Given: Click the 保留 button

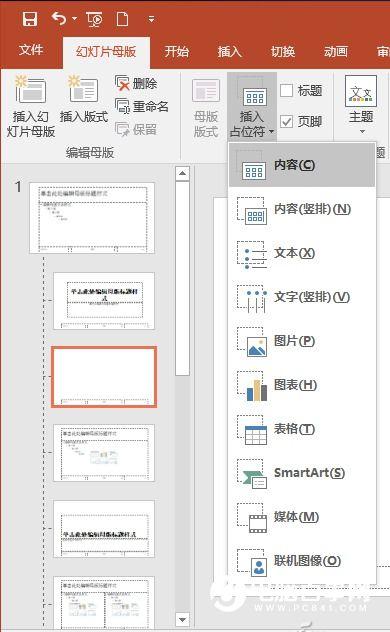Looking at the screenshot, I should [x=136, y=129].
